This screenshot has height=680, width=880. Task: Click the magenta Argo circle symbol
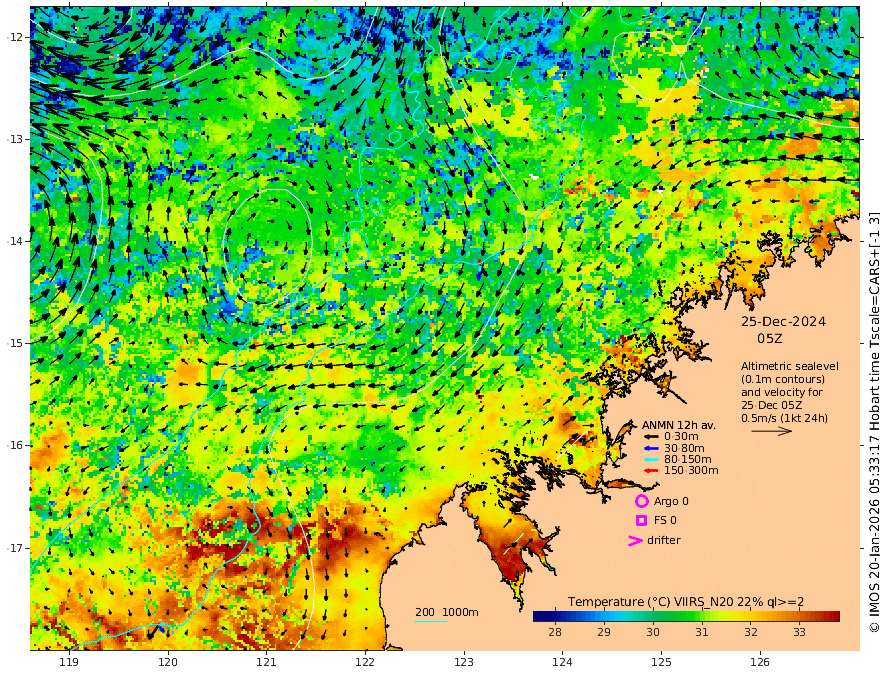click(641, 501)
